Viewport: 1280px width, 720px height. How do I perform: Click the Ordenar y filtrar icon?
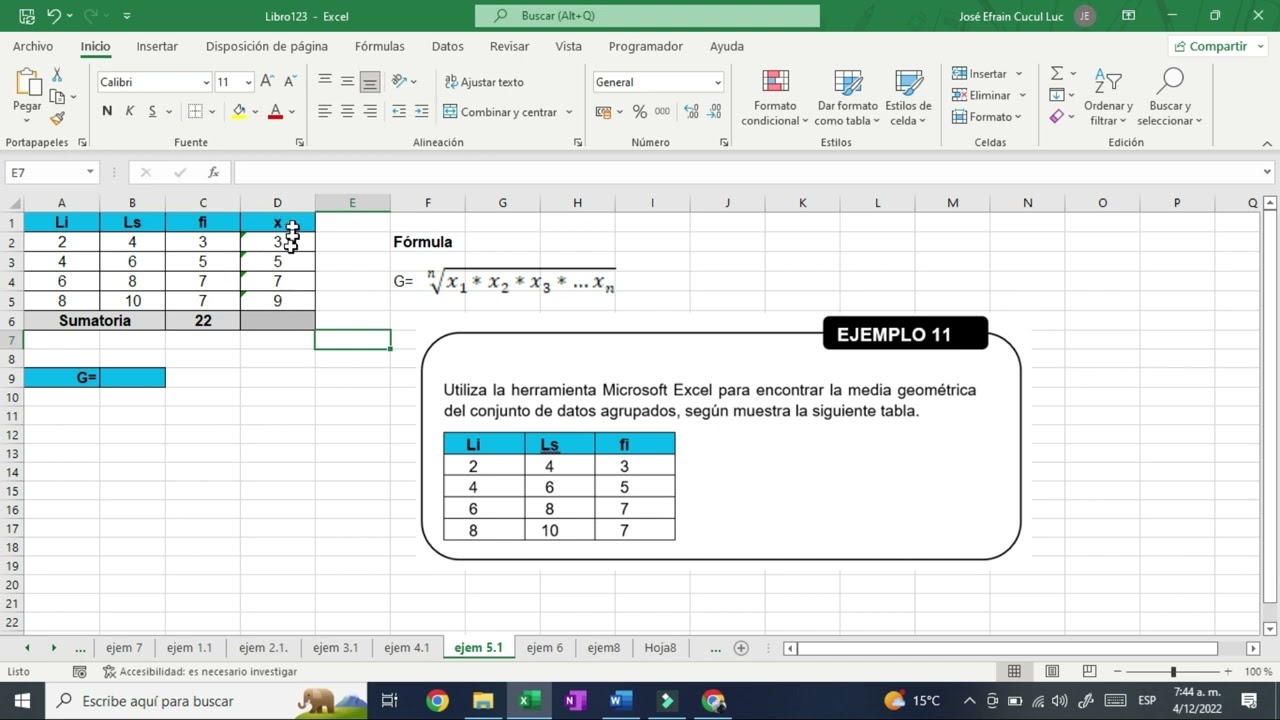tap(1108, 82)
